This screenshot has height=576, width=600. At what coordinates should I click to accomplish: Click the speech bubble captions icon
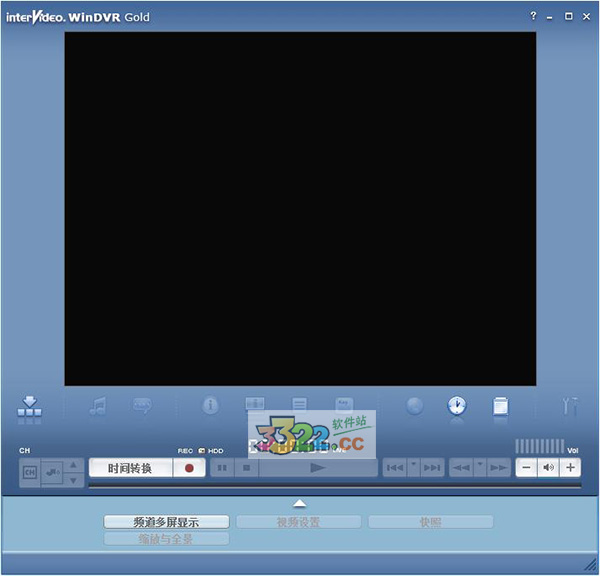coord(142,406)
